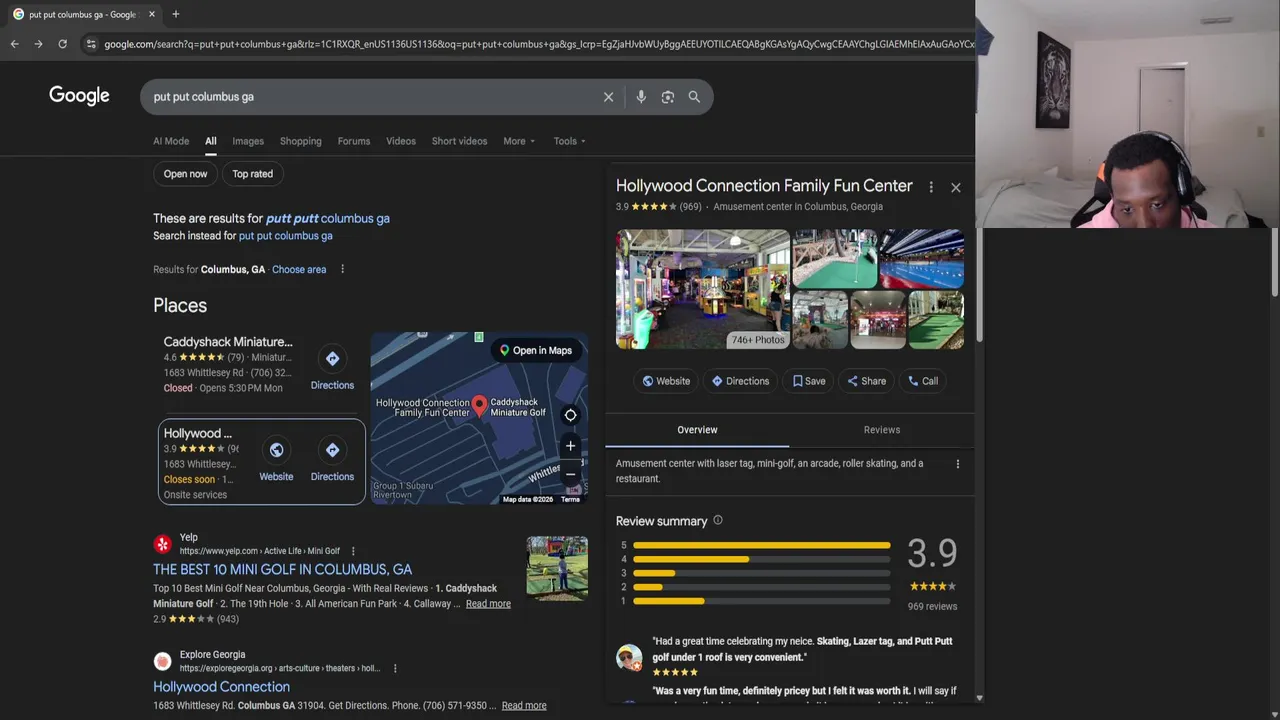The image size is (1280, 720).
Task: Zoom in on the map
Action: click(570, 446)
